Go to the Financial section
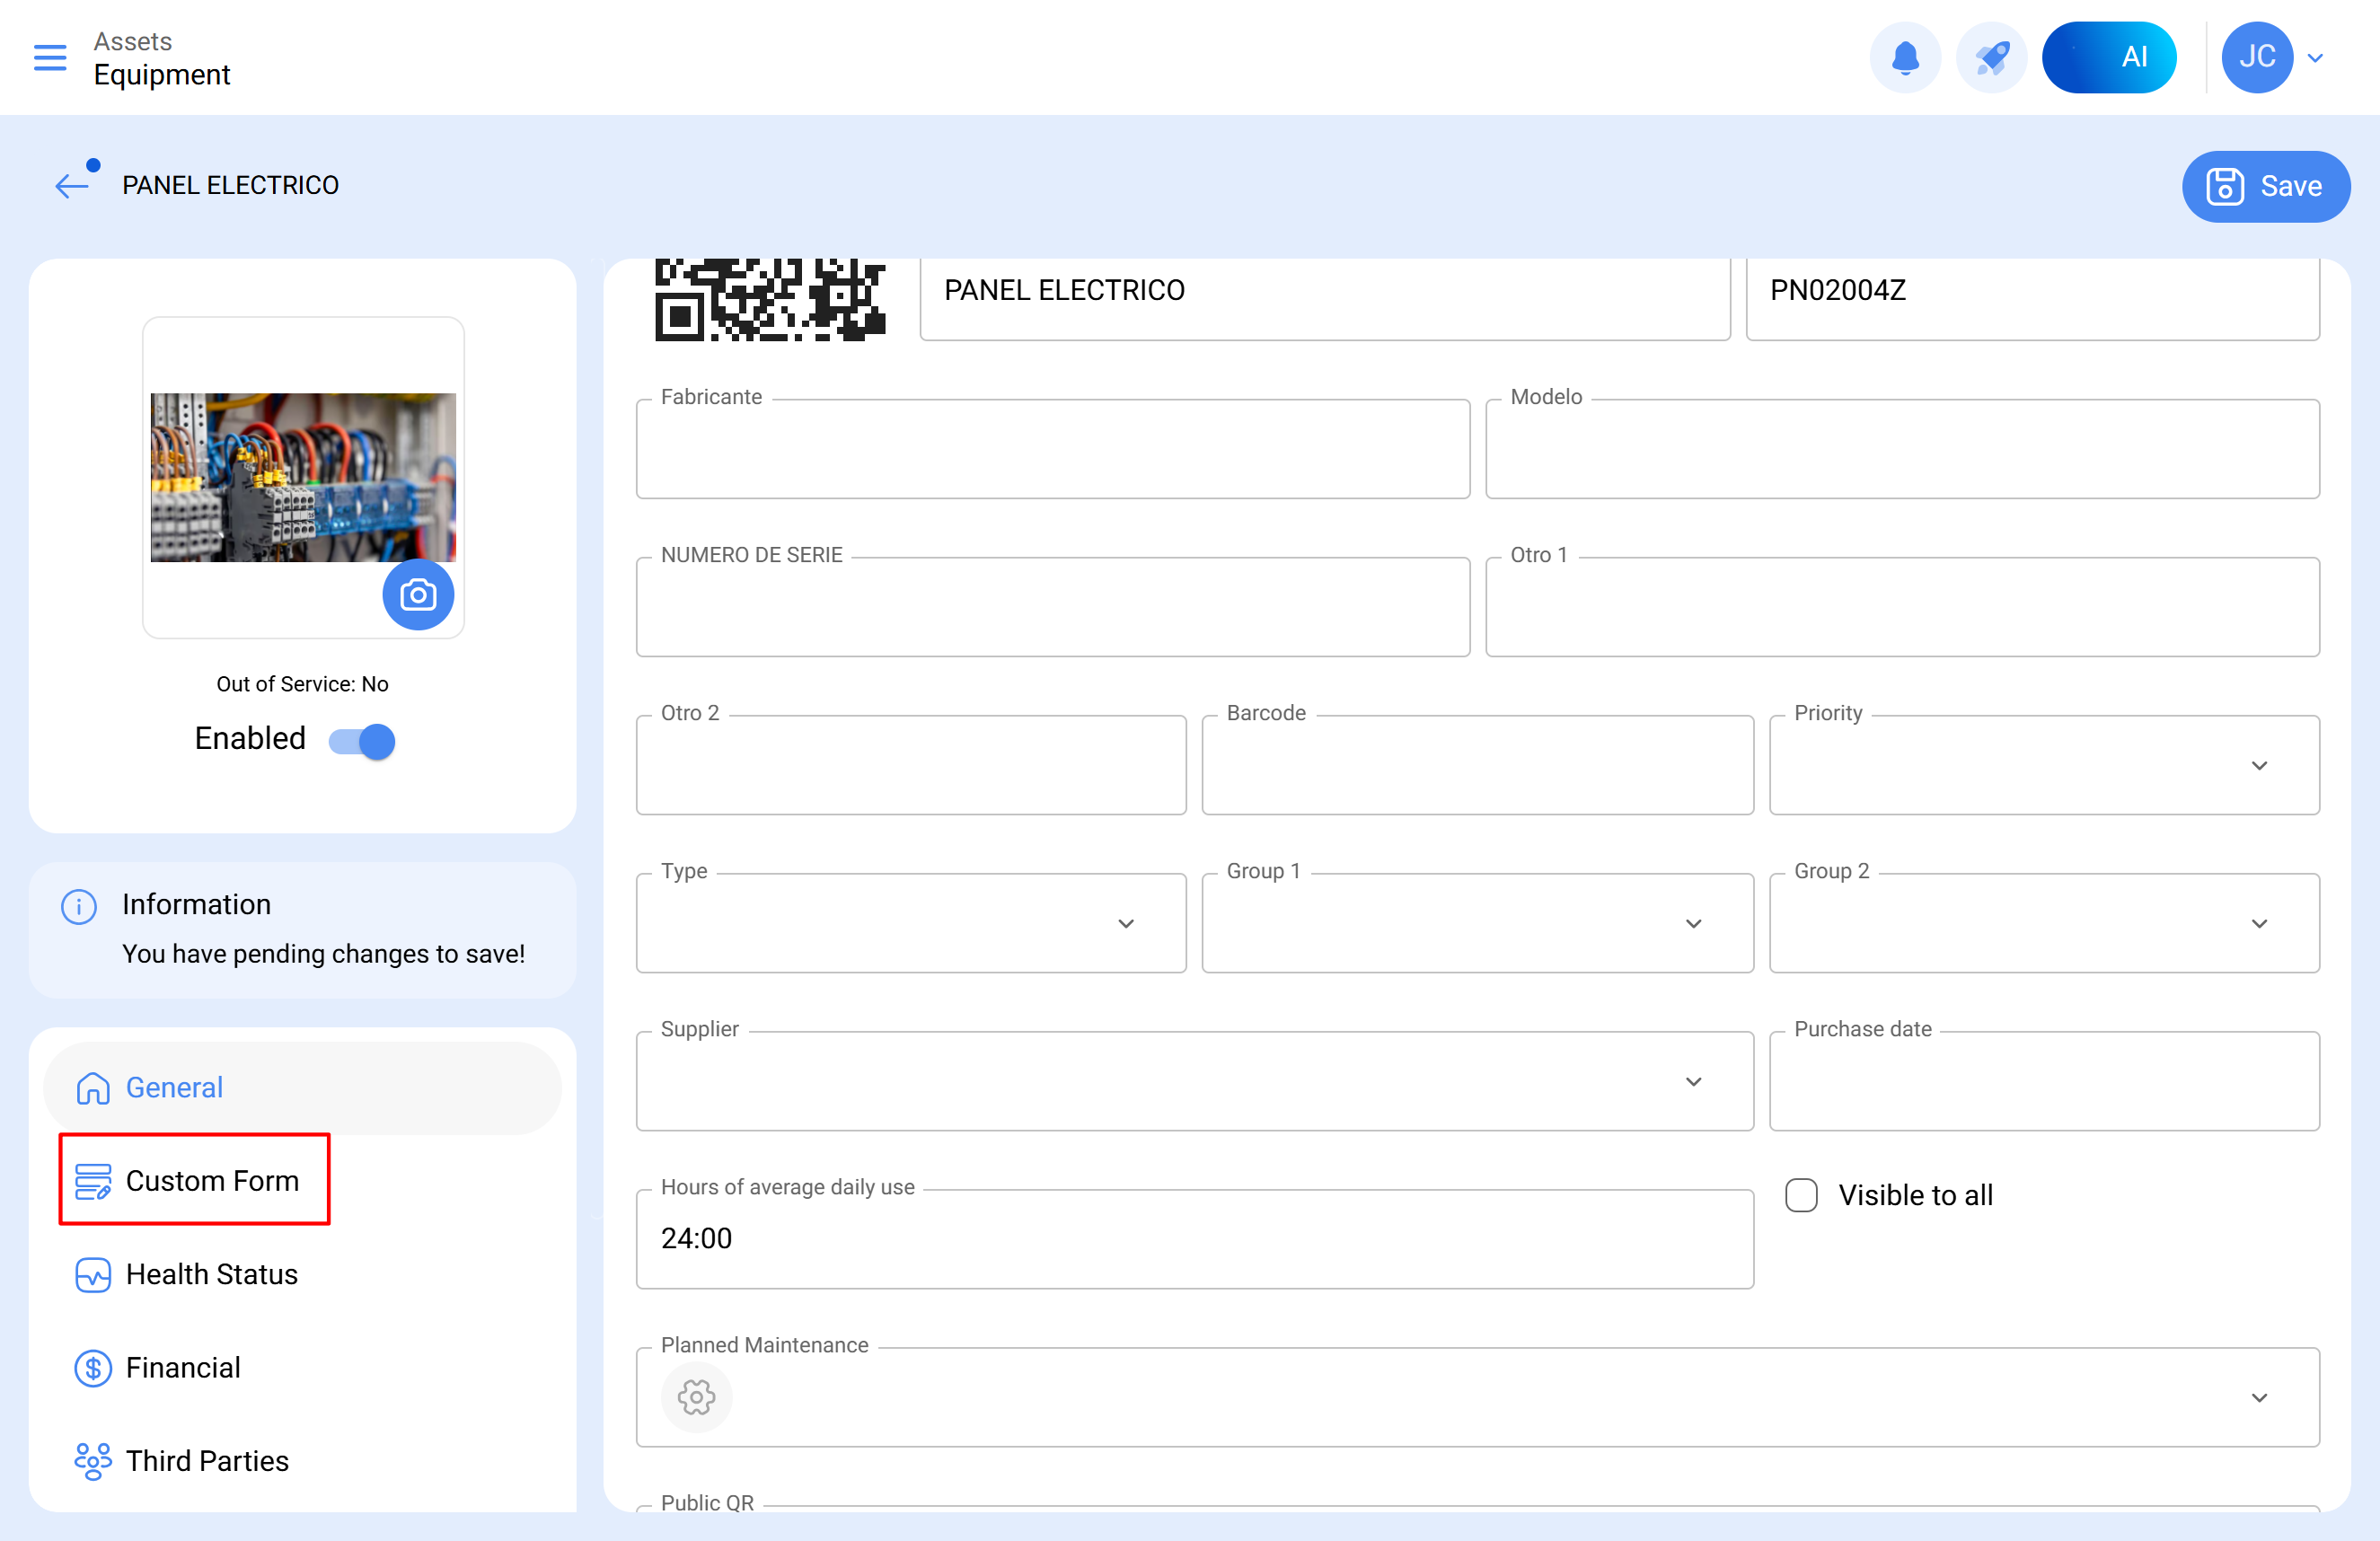Image resolution: width=2380 pixels, height=1541 pixels. coord(183,1367)
